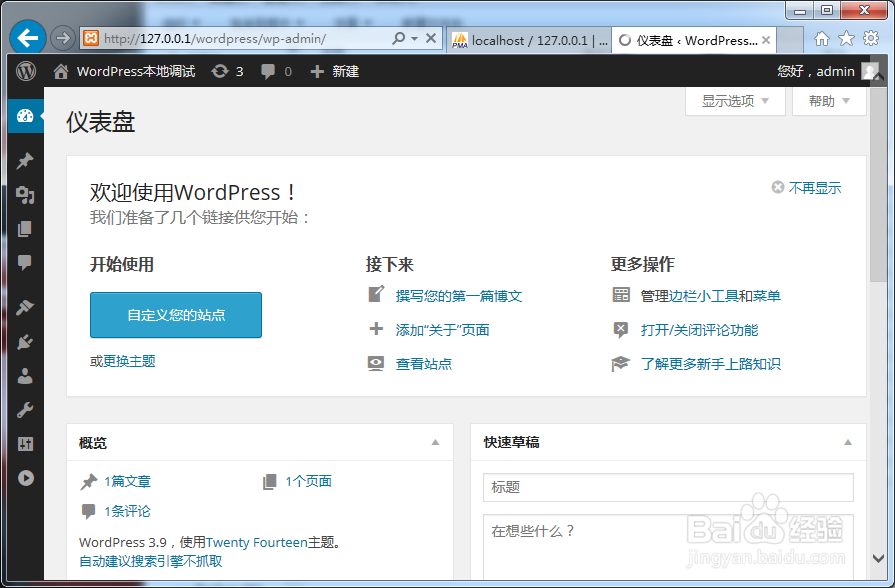
Task: Click the search magnifier in address bar
Action: tap(398, 38)
